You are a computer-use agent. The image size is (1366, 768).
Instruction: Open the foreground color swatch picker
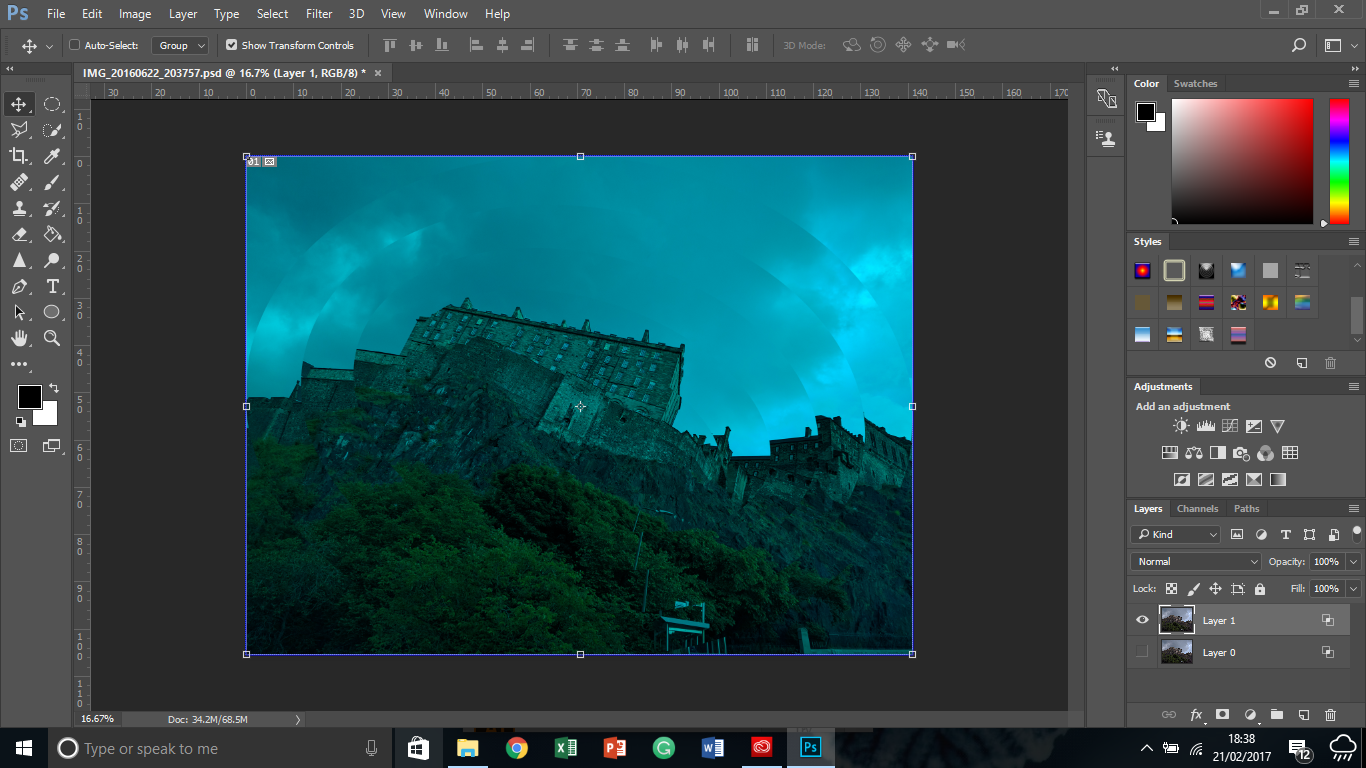click(x=29, y=395)
